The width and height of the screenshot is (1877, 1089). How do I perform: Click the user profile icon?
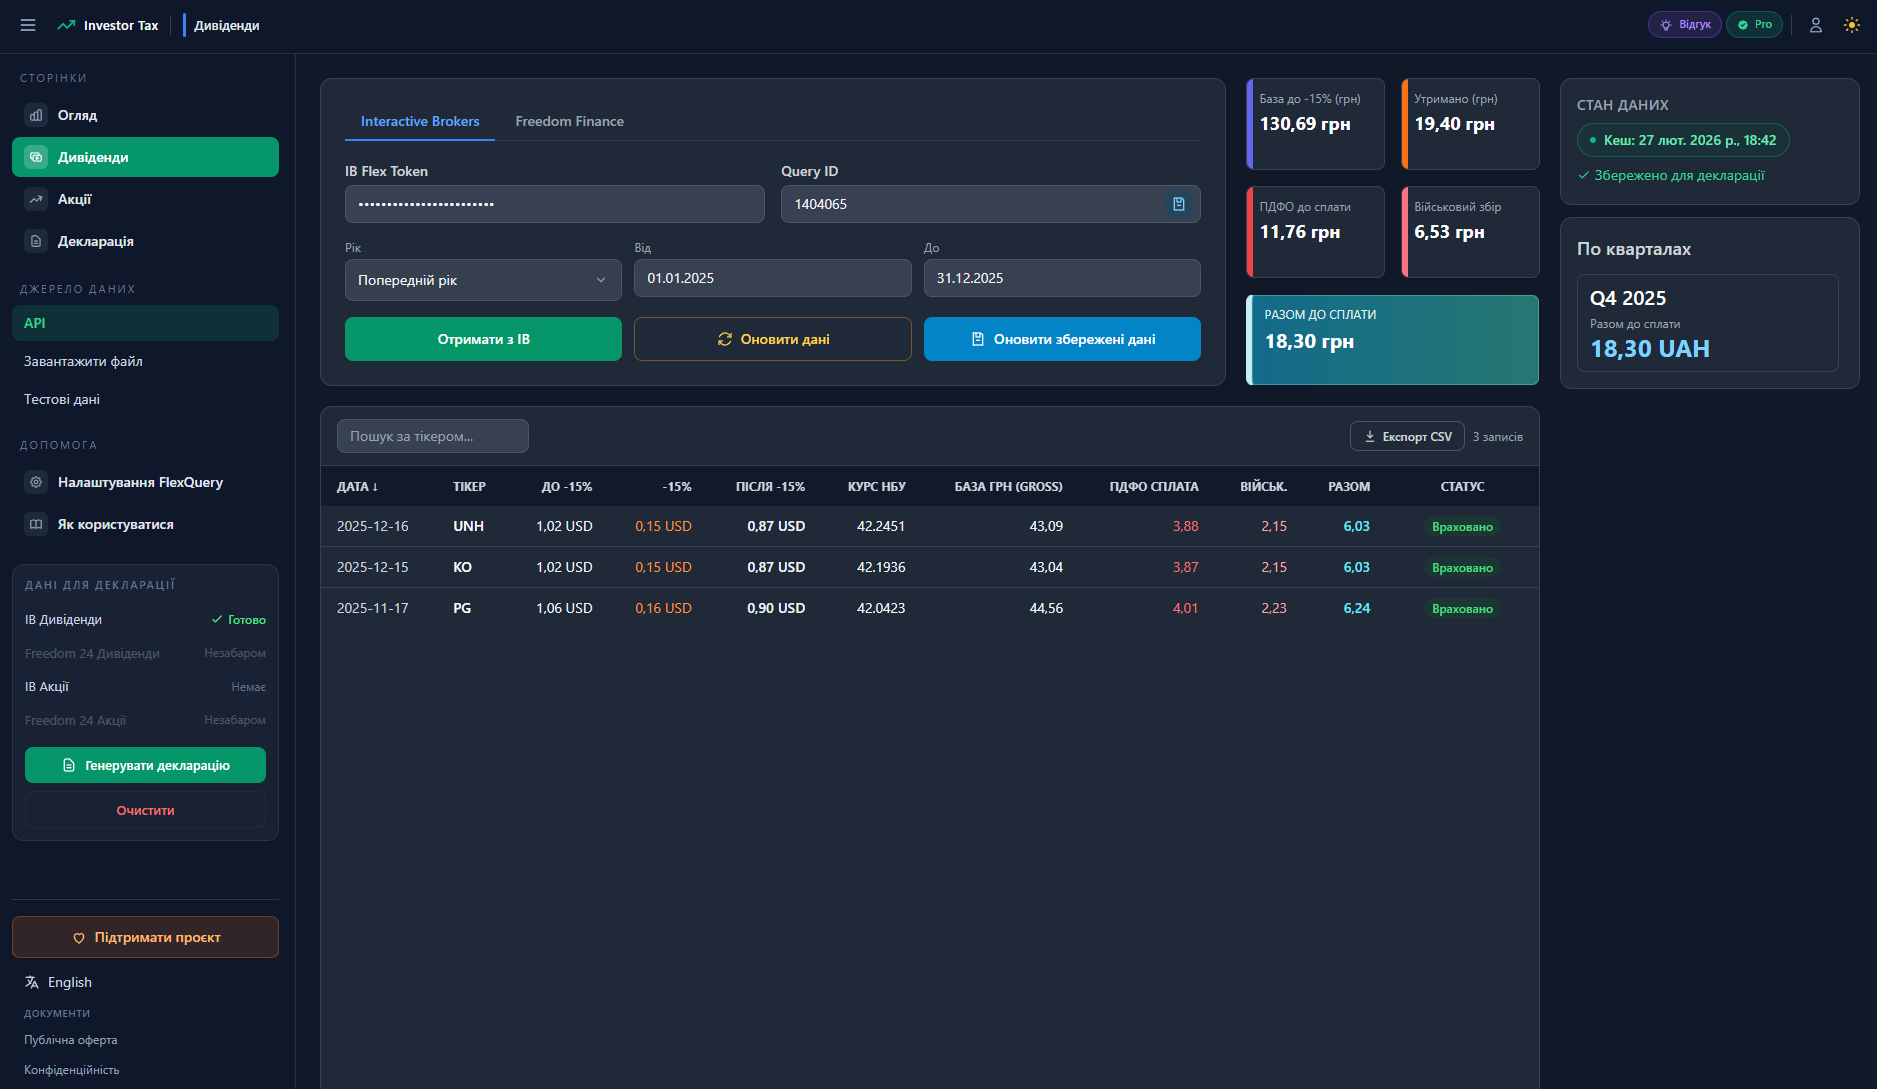click(1815, 25)
